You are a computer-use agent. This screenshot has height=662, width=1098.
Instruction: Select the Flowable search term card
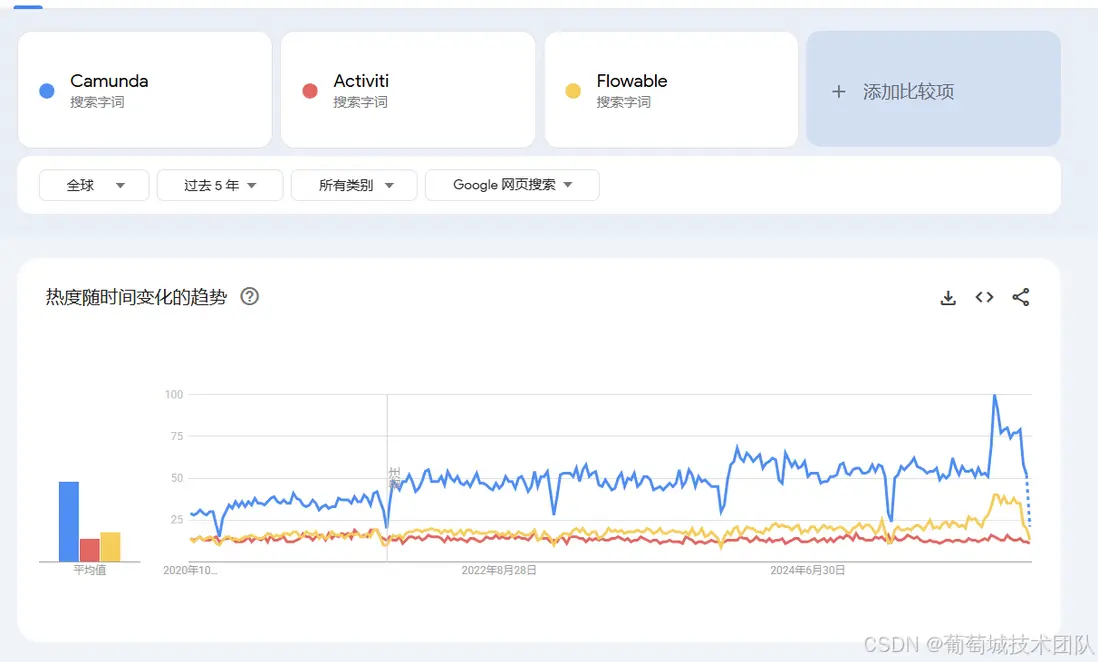[x=670, y=89]
